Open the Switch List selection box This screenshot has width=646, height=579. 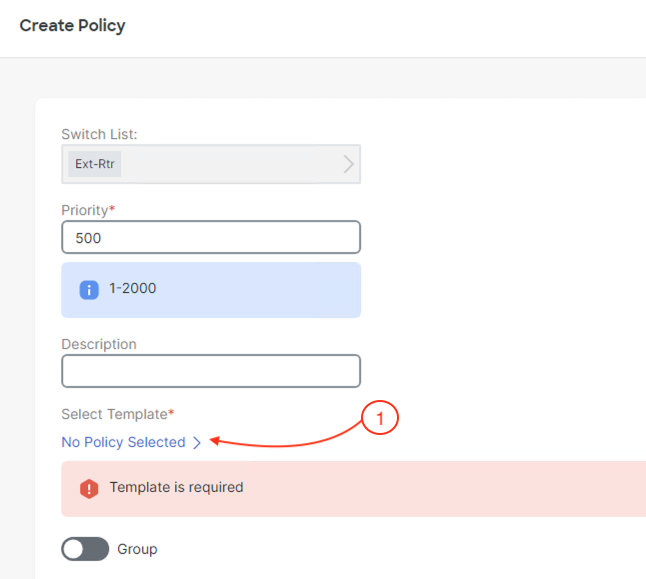click(x=211, y=164)
